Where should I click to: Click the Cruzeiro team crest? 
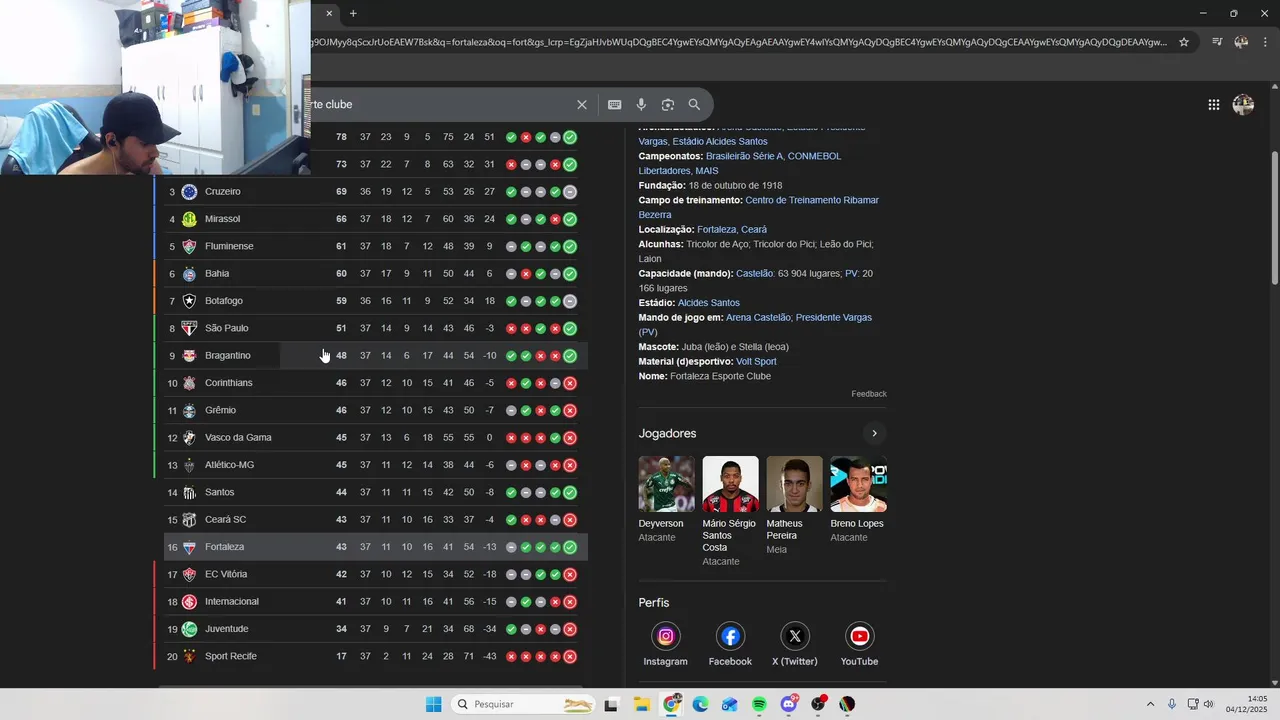coord(189,191)
